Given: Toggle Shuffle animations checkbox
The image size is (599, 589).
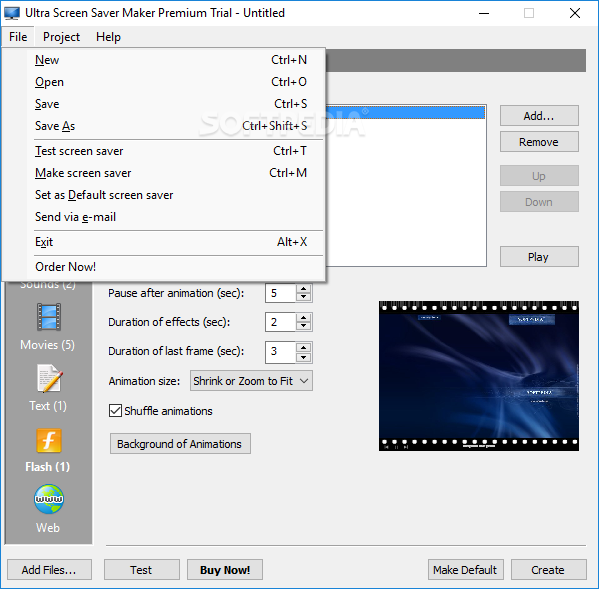Looking at the screenshot, I should tap(115, 411).
